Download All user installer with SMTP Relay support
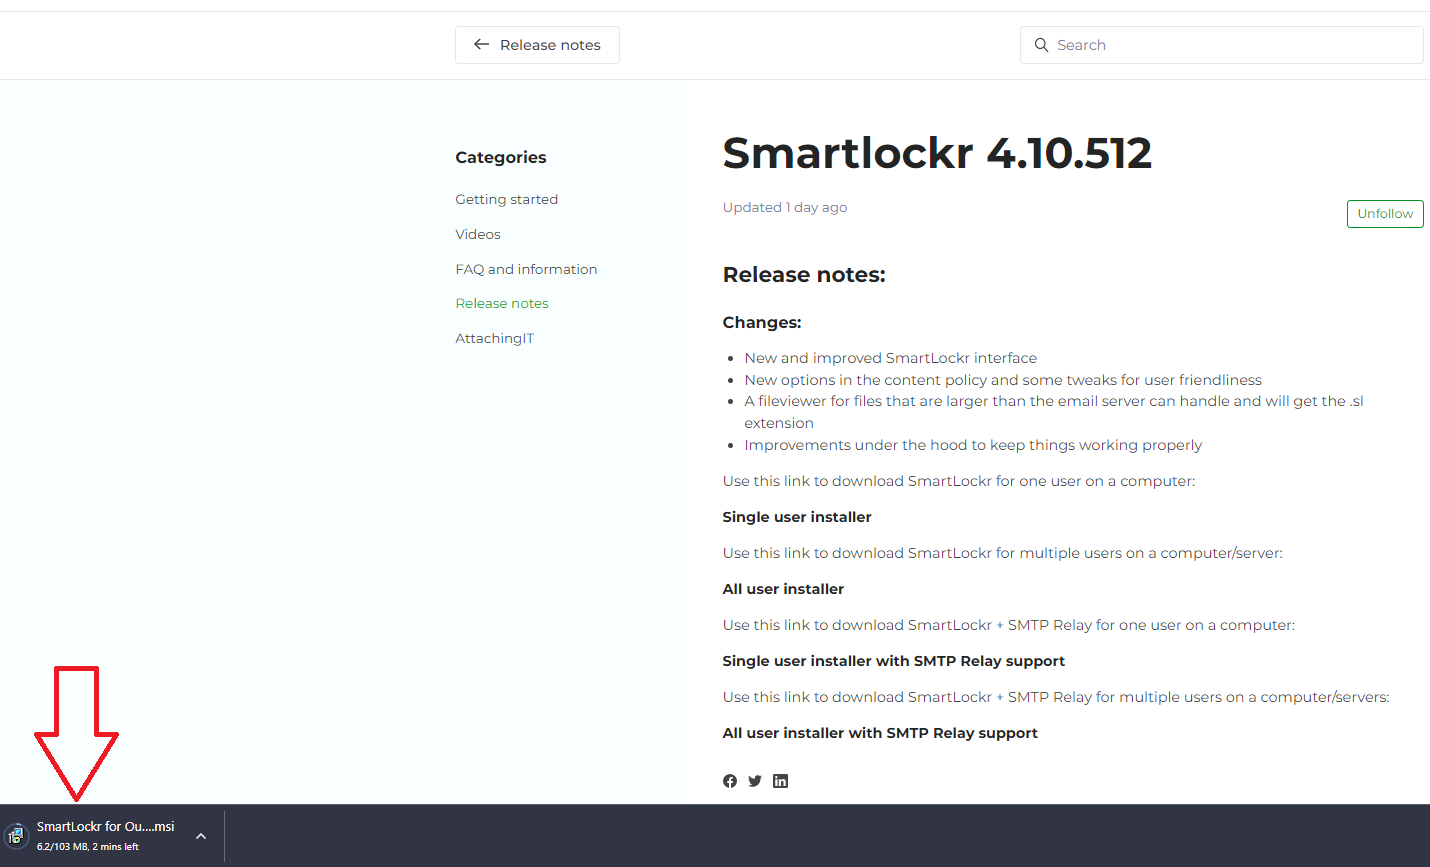 click(x=880, y=733)
